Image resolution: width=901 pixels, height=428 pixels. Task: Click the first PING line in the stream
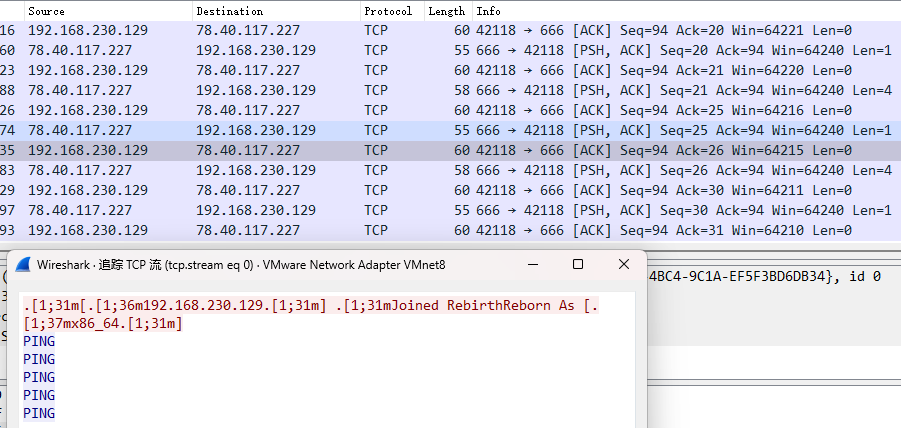39,341
